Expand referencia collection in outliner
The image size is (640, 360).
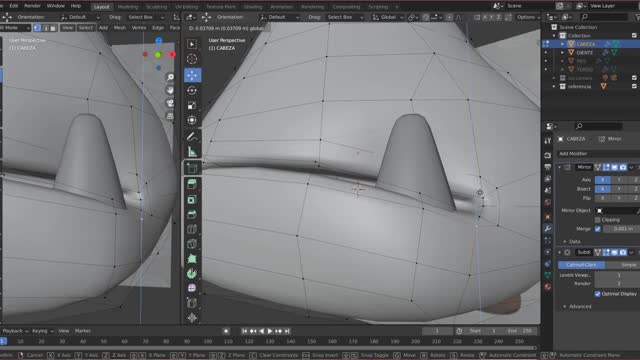point(554,87)
